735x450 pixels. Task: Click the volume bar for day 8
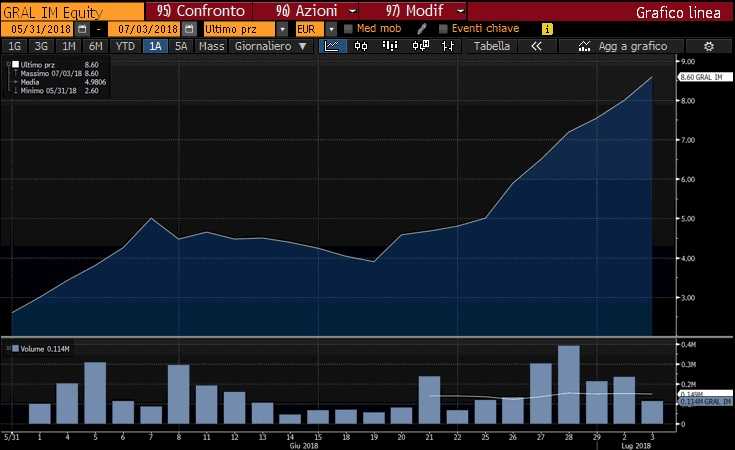179,394
